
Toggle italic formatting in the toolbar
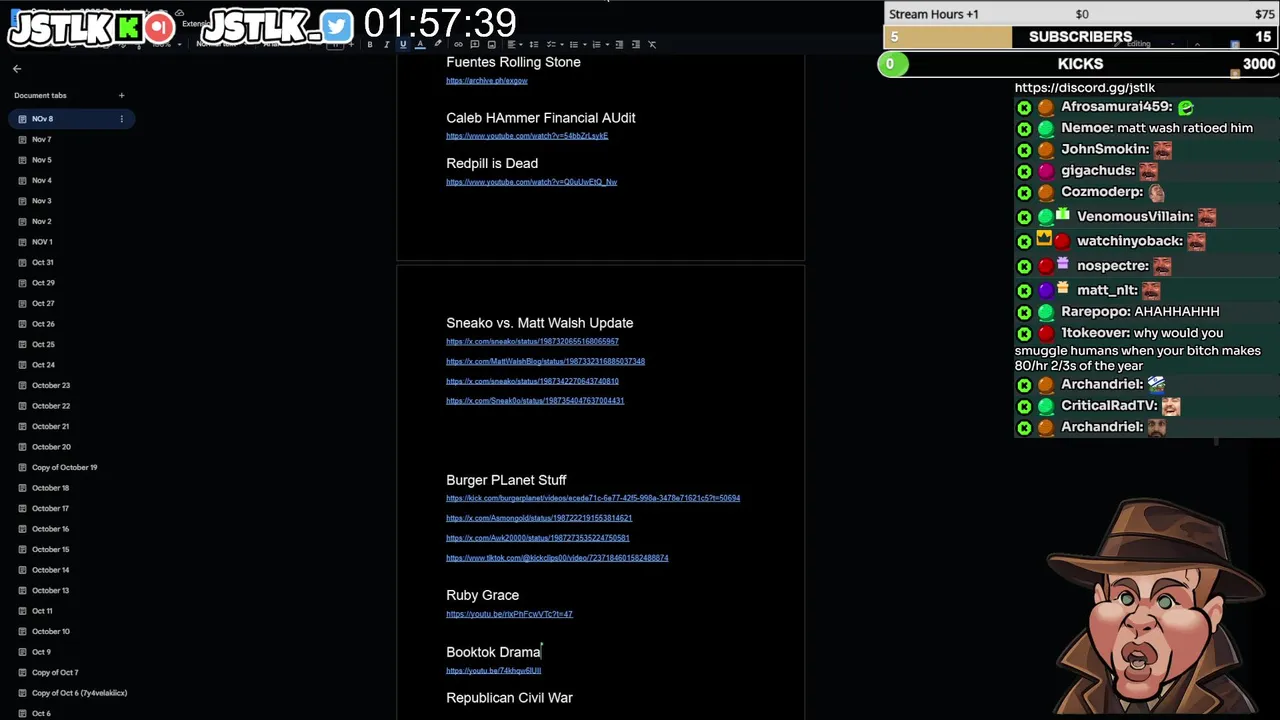point(387,44)
